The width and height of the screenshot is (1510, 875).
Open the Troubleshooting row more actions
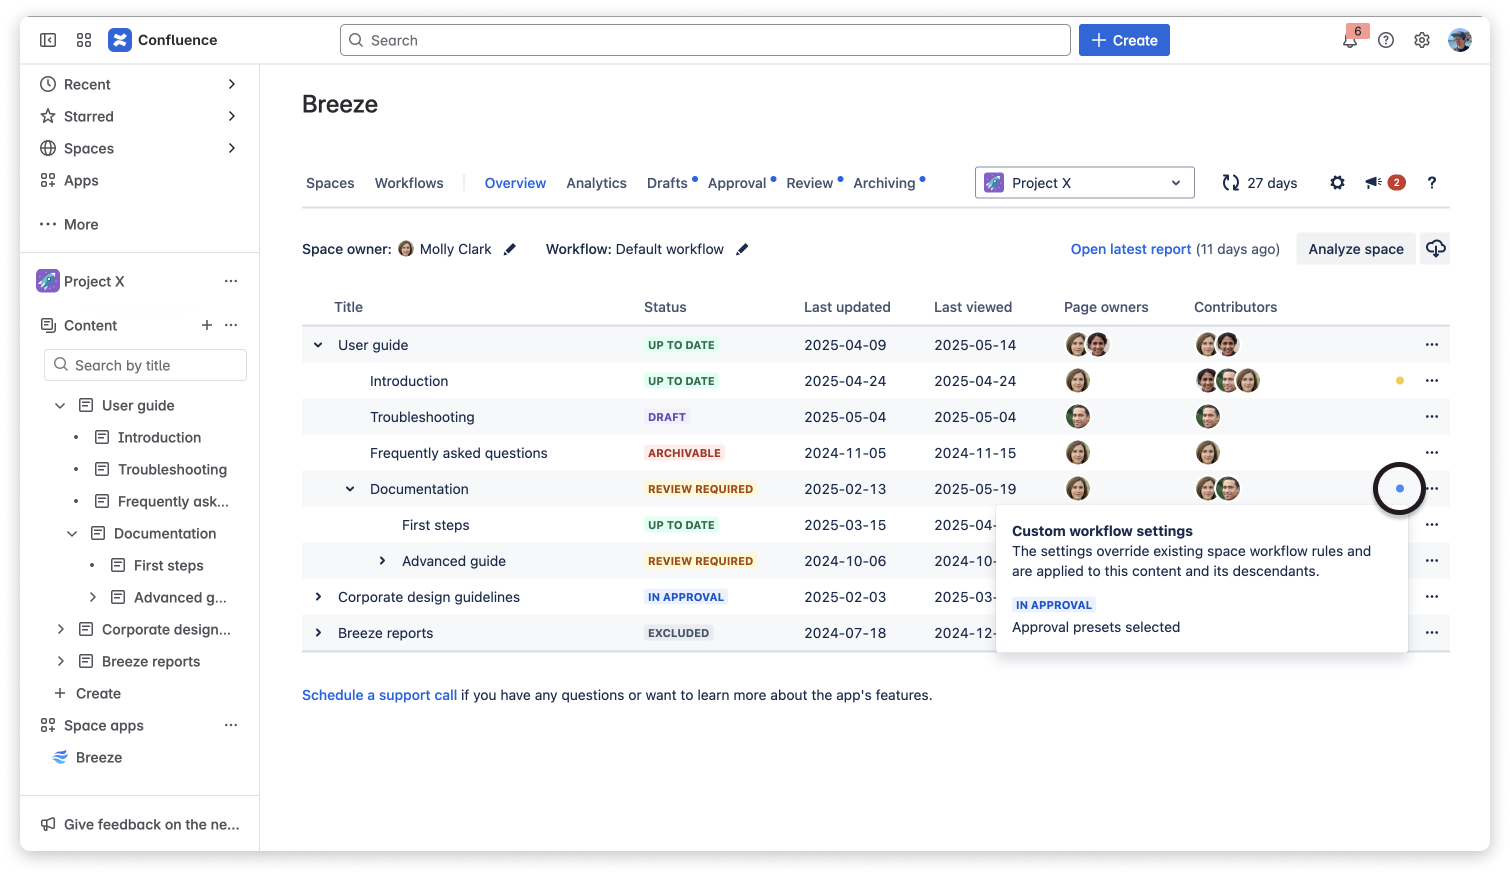click(x=1432, y=417)
